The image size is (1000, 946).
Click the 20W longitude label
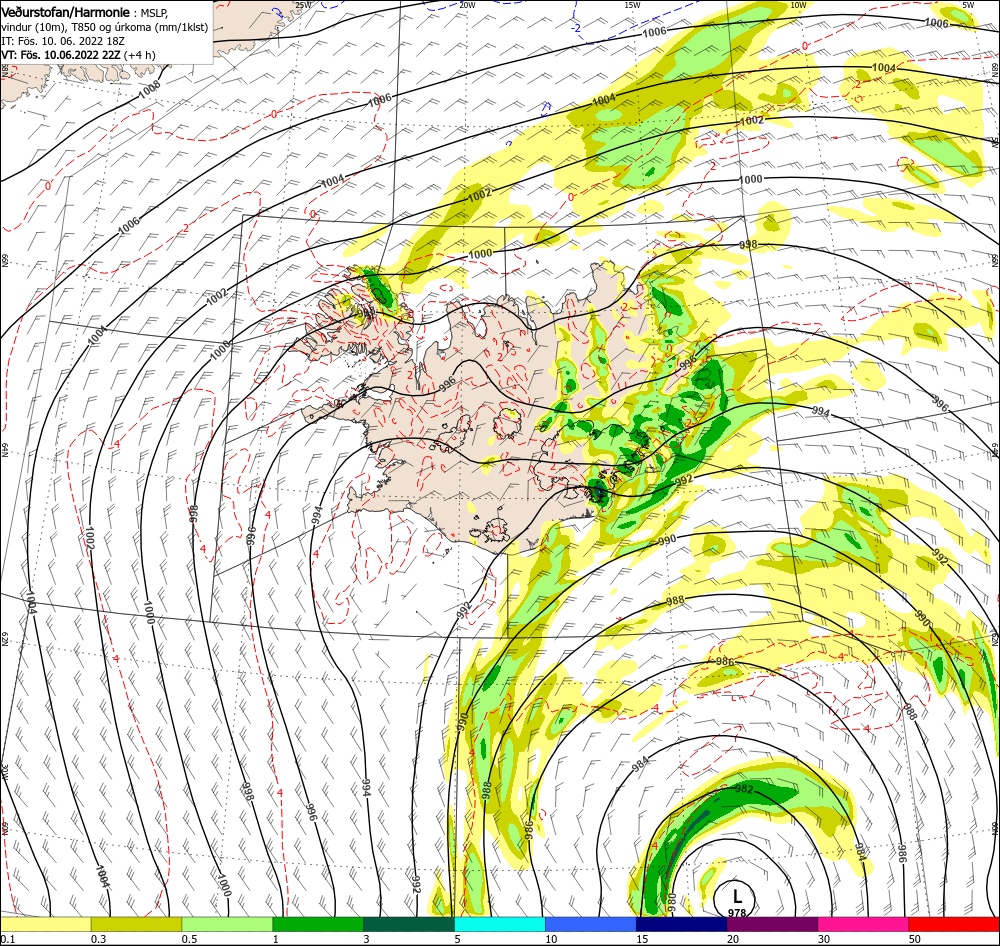pos(467,5)
